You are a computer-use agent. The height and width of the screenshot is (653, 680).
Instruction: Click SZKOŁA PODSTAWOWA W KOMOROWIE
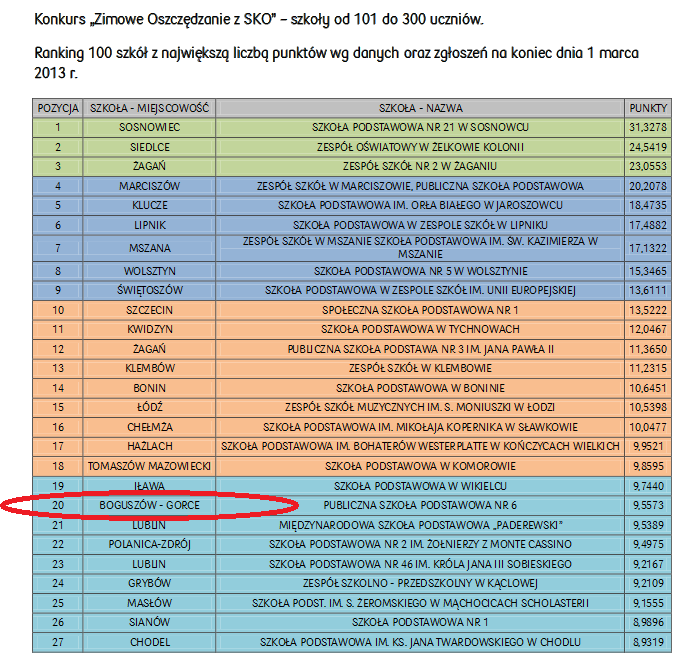coord(420,467)
